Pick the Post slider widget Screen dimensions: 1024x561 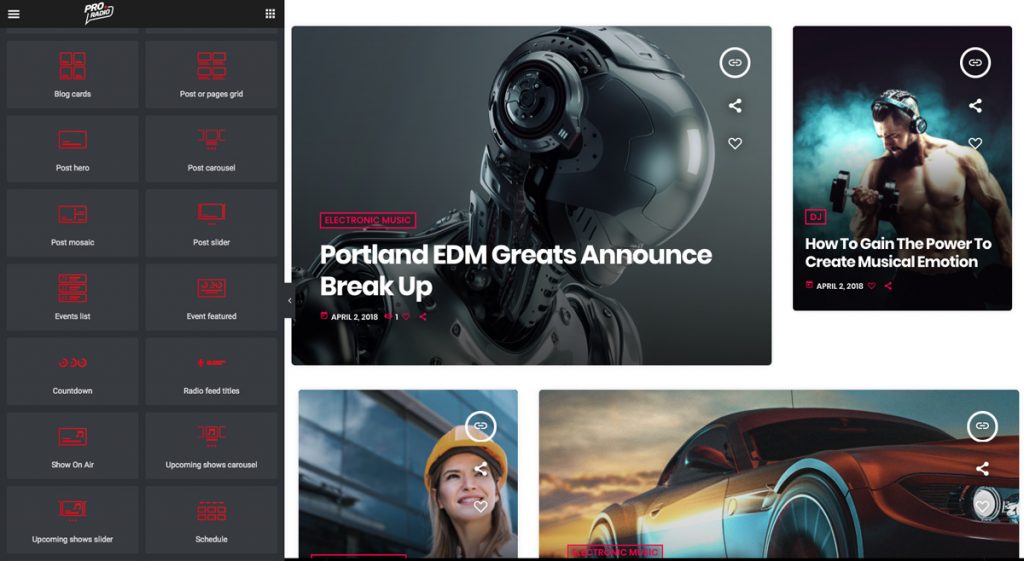(x=211, y=223)
